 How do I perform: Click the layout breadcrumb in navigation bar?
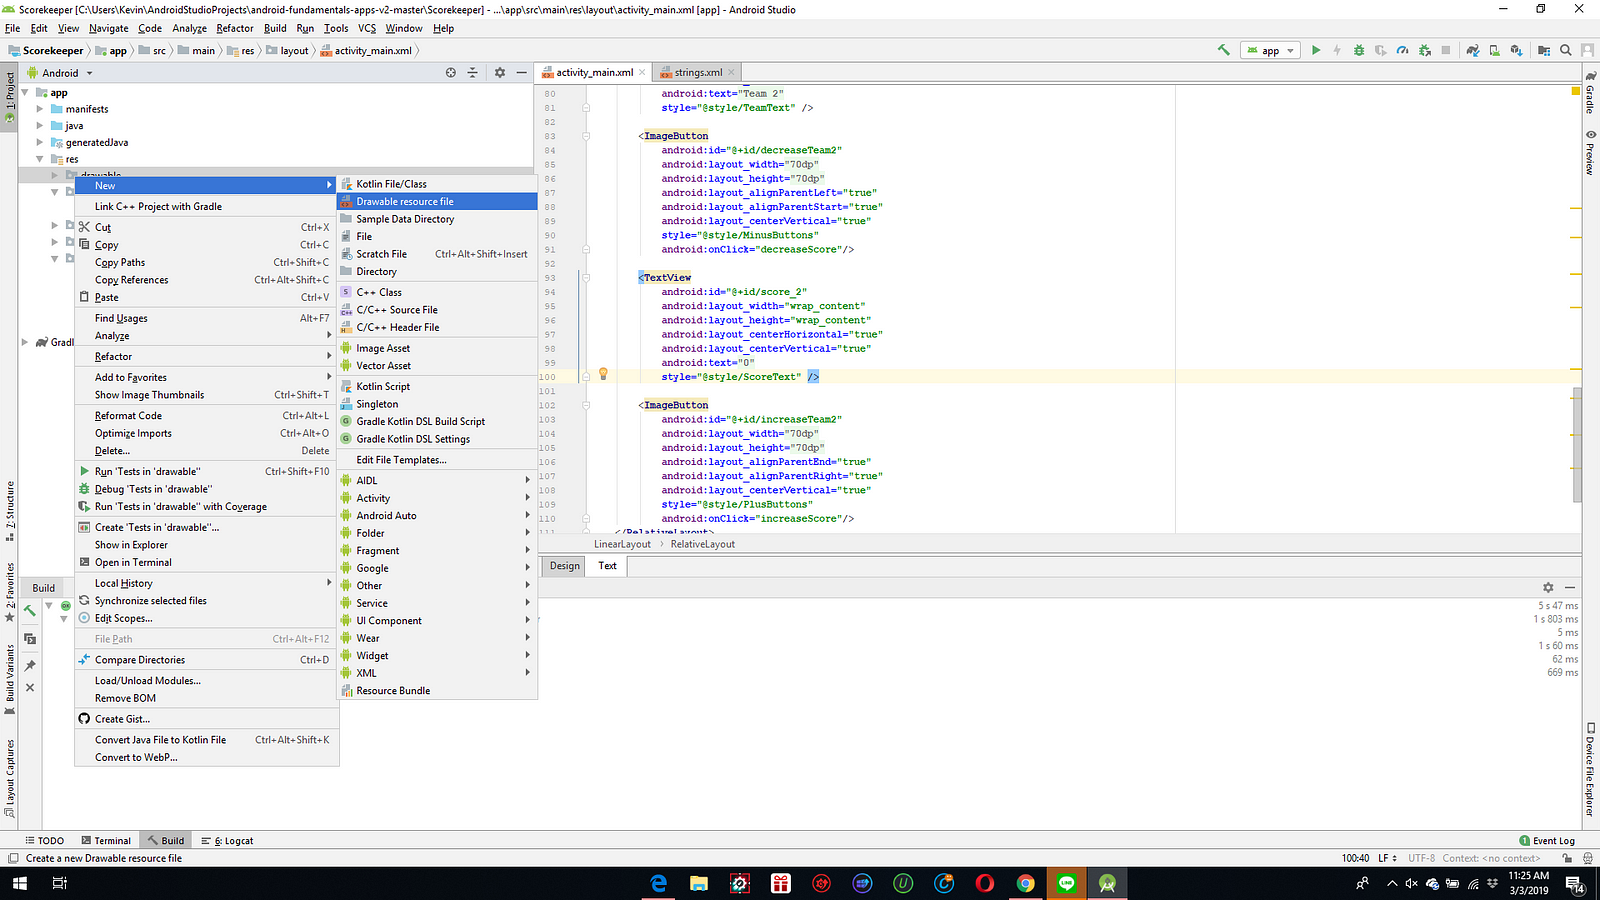click(288, 50)
